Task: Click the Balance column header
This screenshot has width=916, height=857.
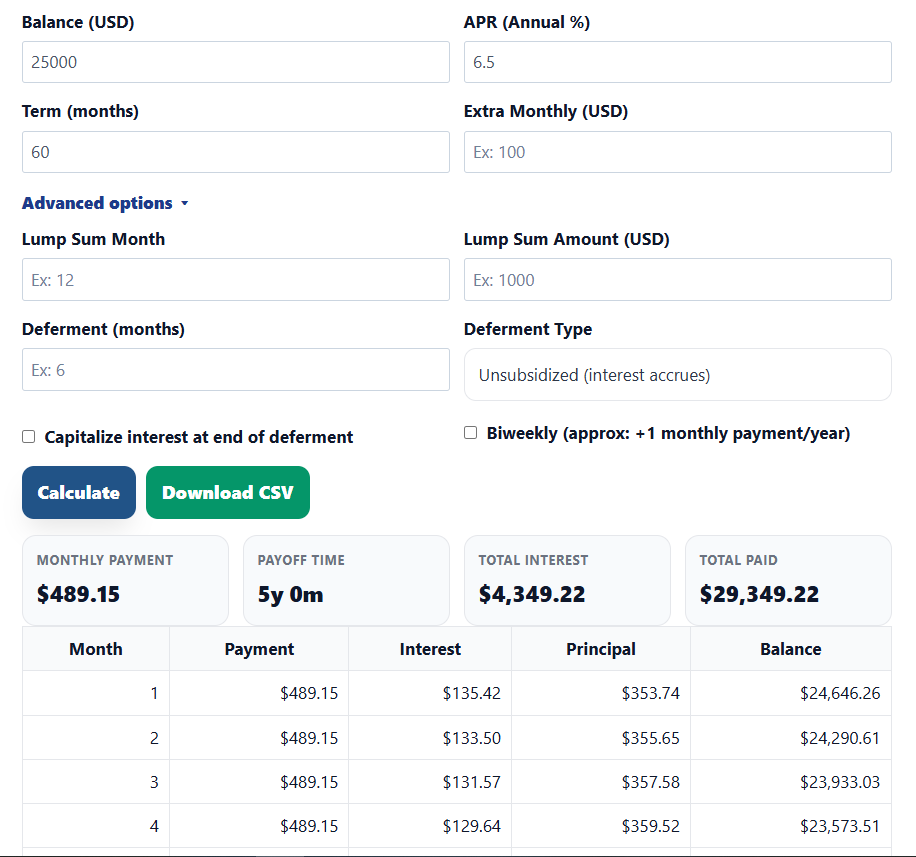Action: pos(790,649)
